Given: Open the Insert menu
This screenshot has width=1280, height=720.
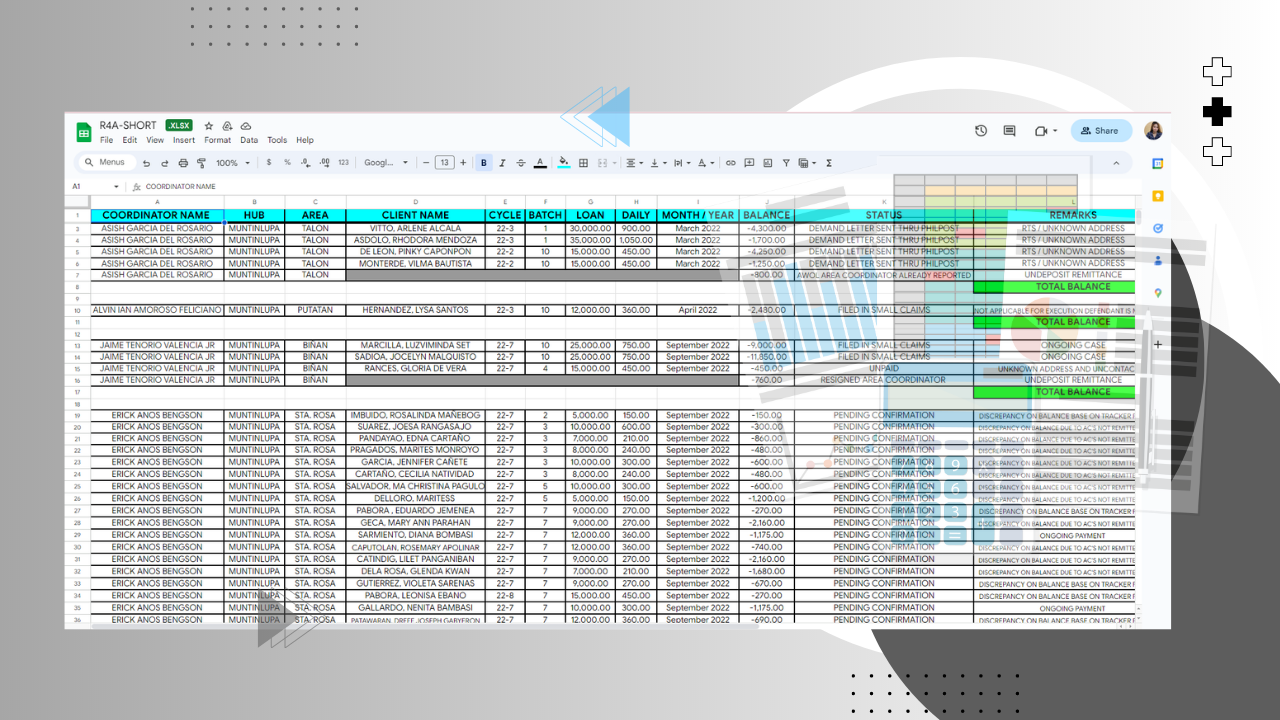Looking at the screenshot, I should pos(184,141).
